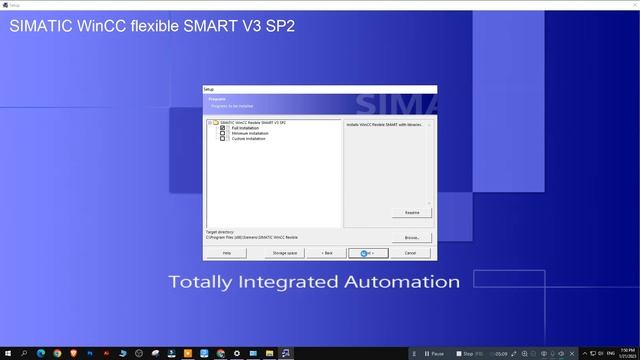Viewport: 640px width, 360px height.
Task: Go back with the Back button
Action: (327, 253)
